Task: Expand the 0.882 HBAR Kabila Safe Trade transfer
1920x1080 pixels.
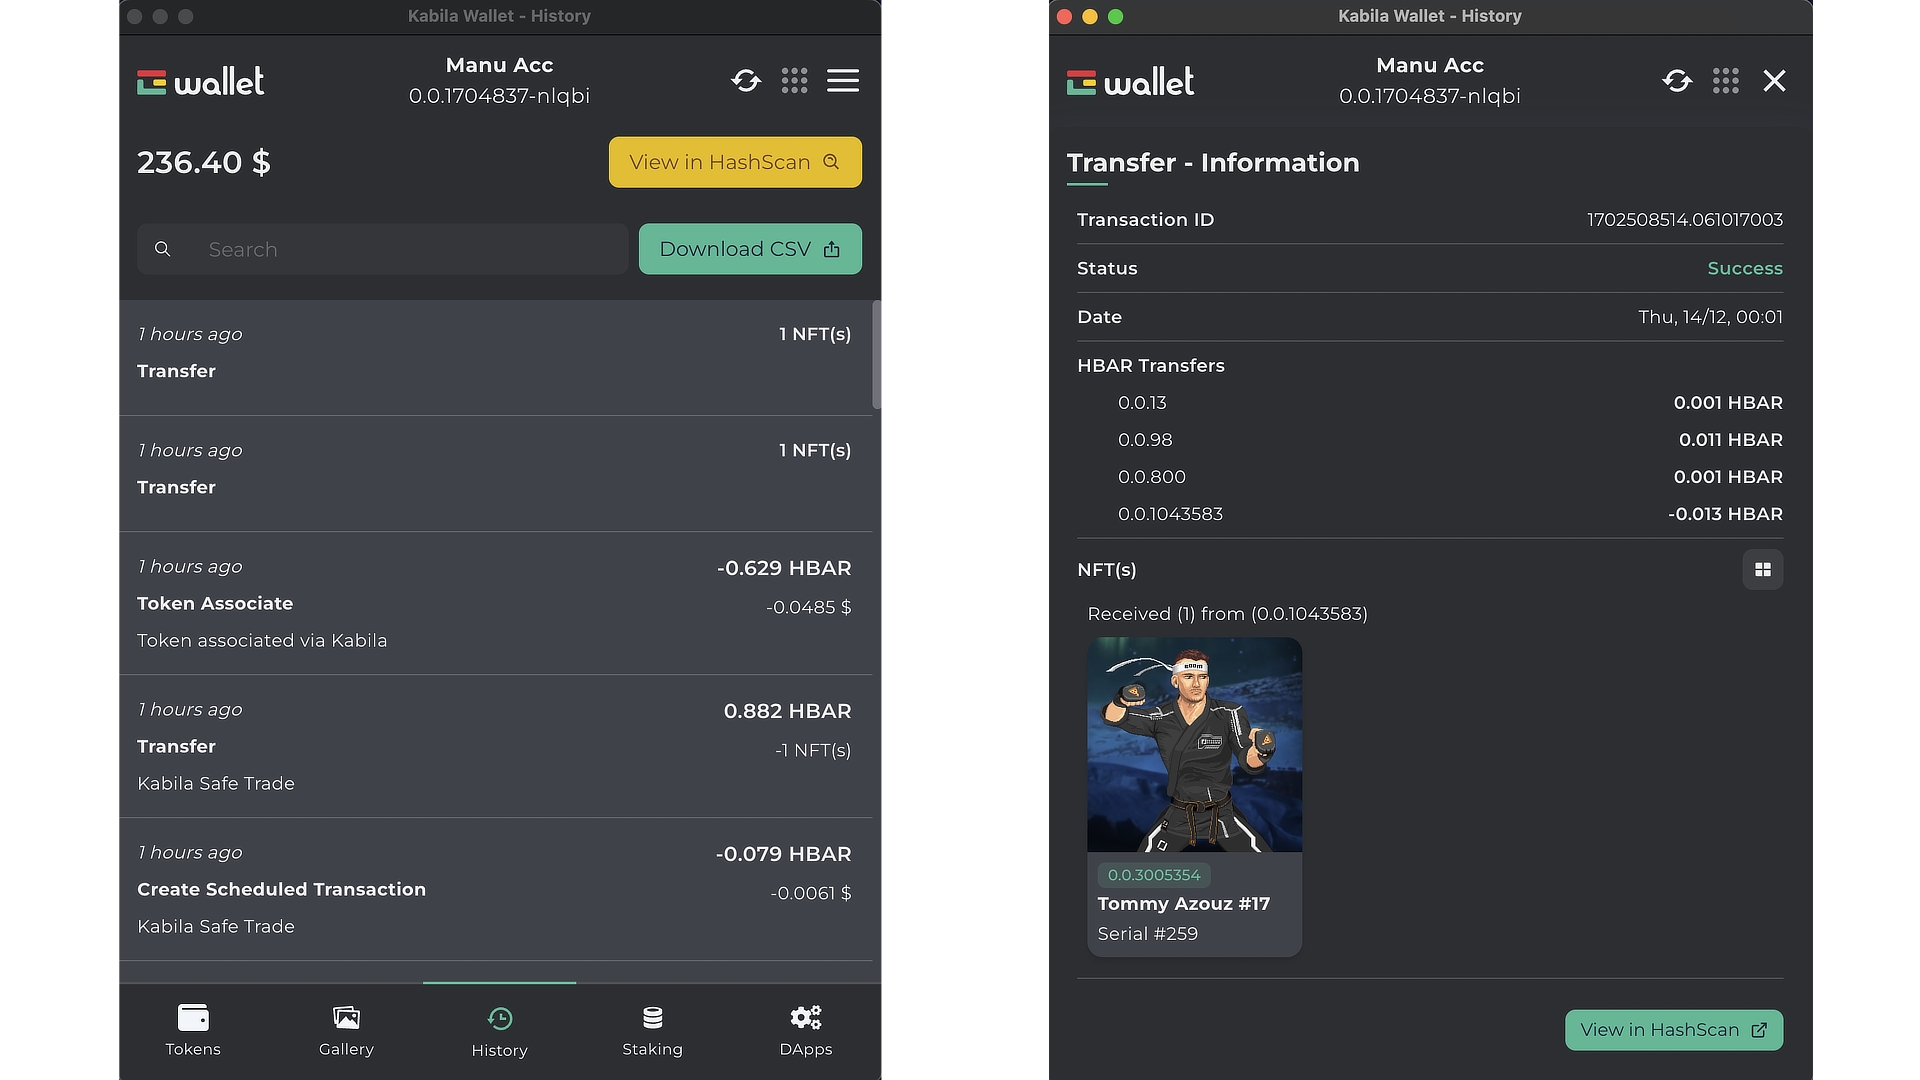Action: [495, 746]
